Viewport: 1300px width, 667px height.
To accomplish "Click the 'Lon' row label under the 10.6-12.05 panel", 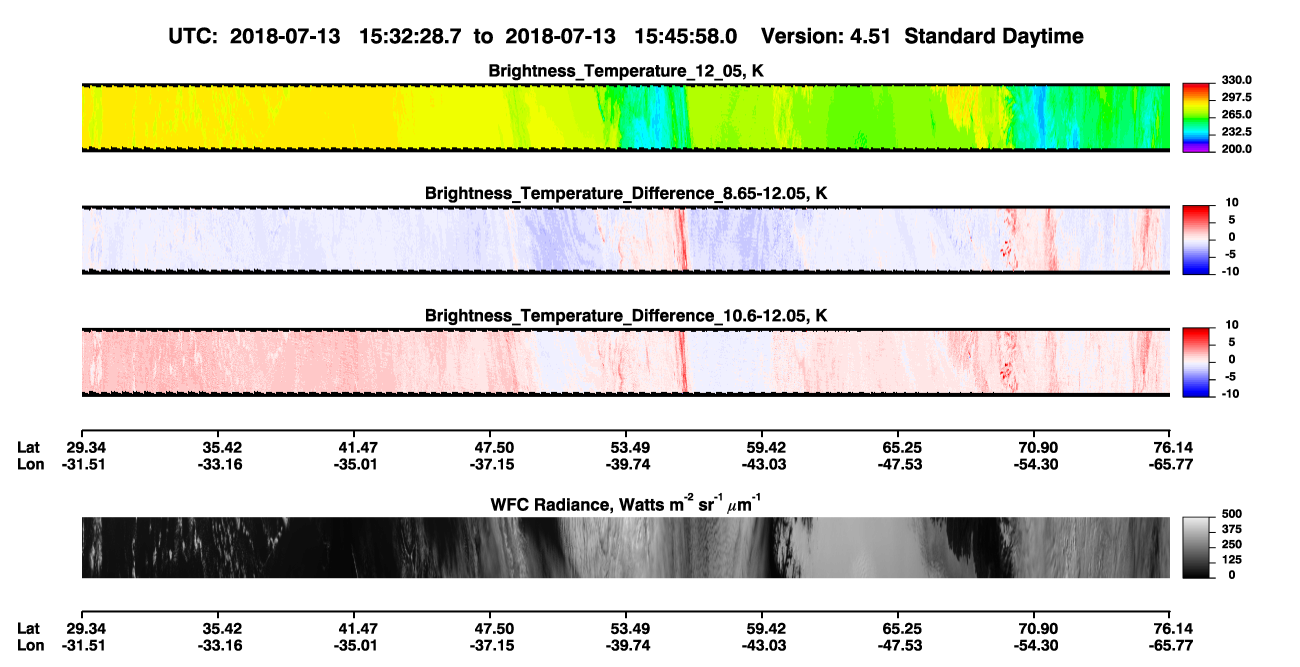I will [x=30, y=464].
